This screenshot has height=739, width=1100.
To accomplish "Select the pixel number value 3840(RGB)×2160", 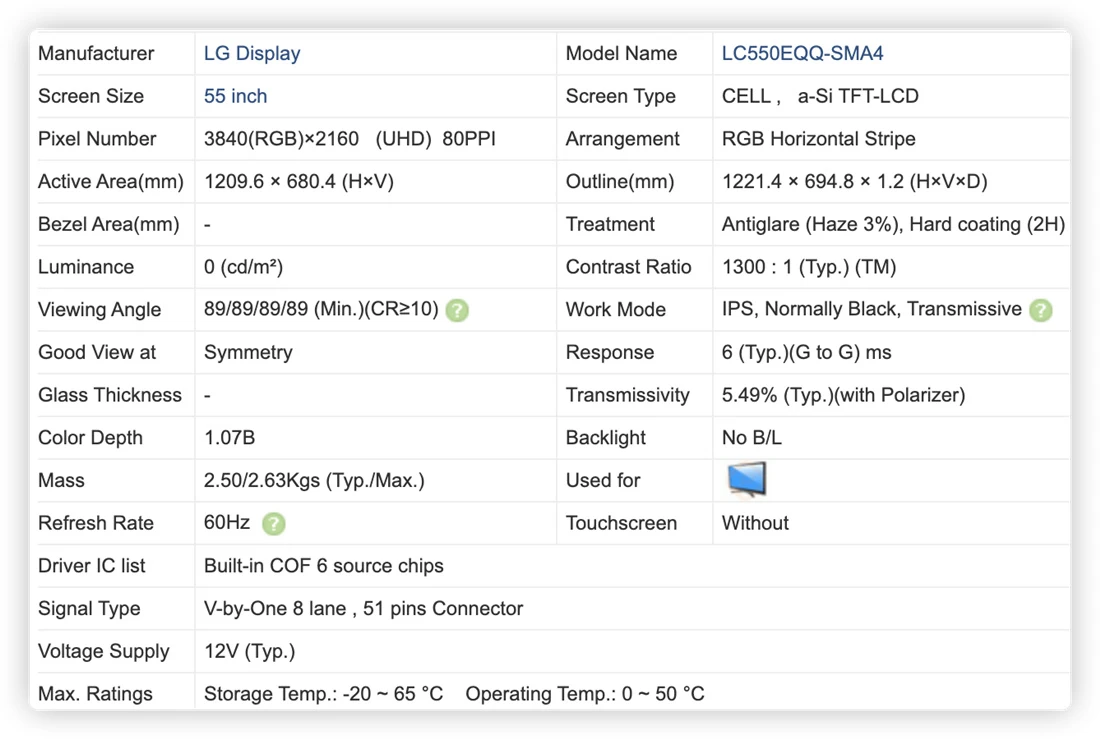I will click(x=281, y=139).
